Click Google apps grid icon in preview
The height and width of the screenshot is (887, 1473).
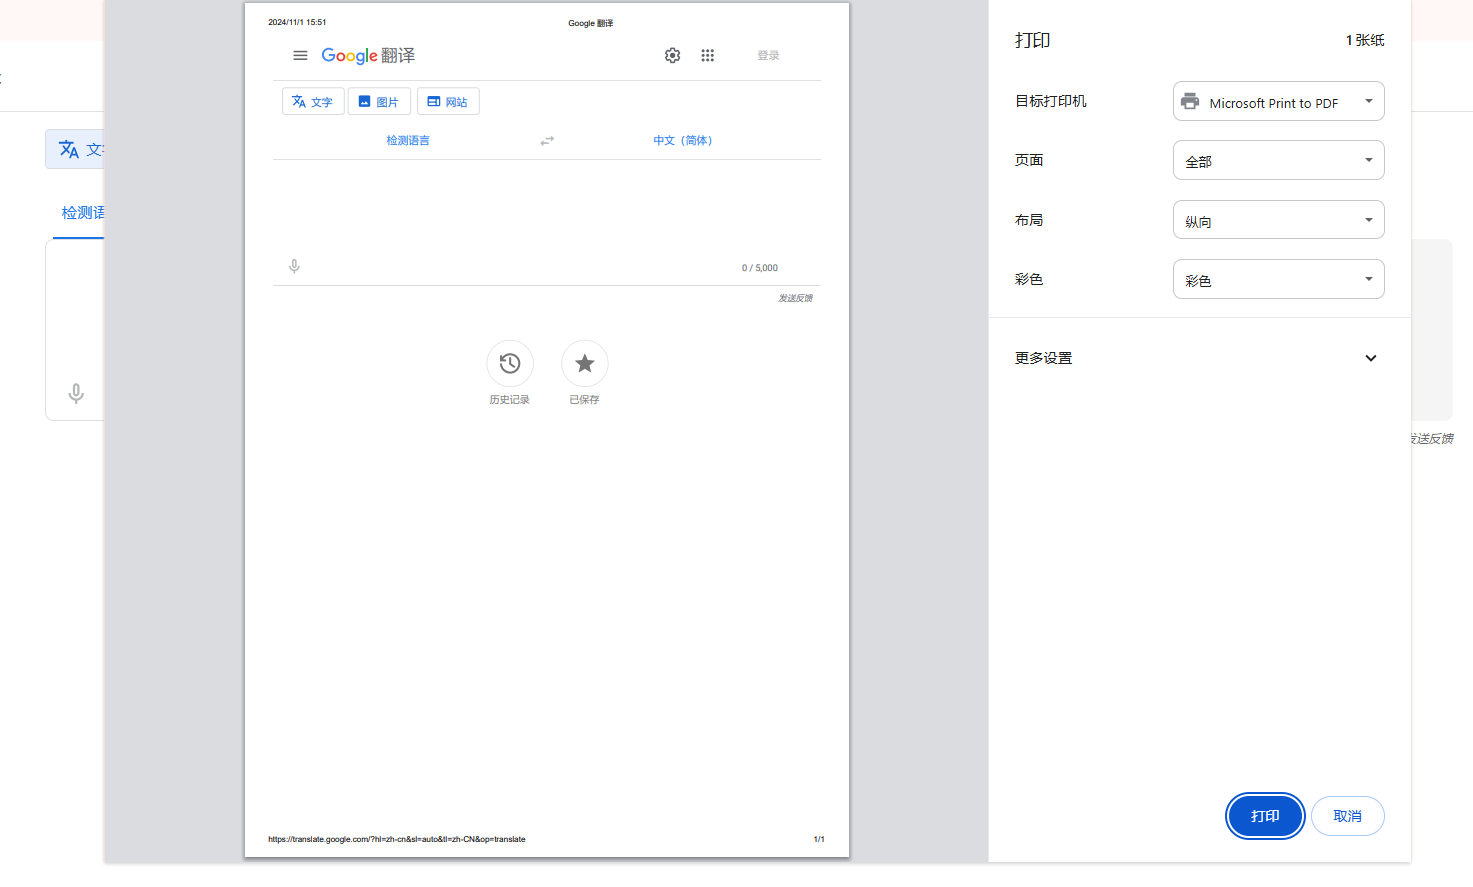tap(708, 55)
